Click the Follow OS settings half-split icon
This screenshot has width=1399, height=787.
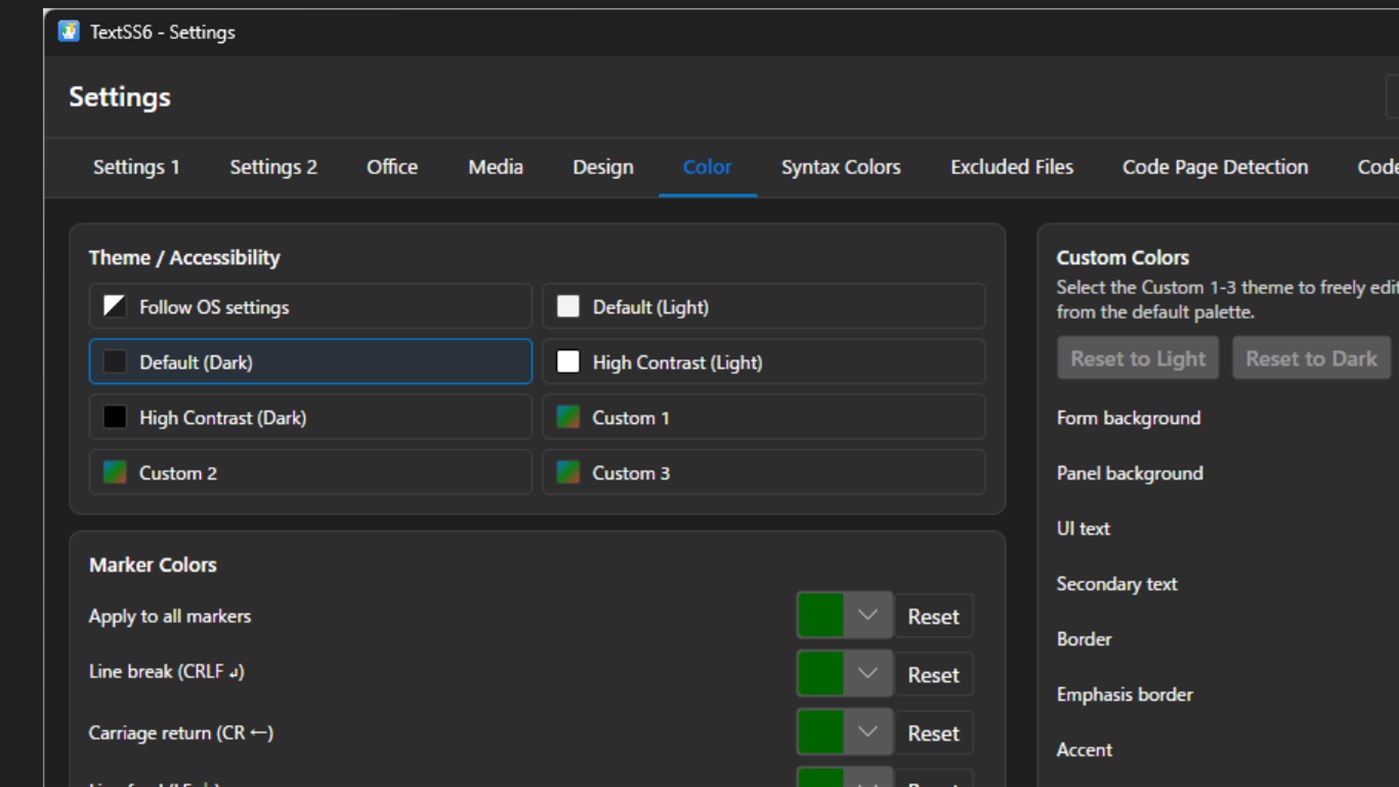click(115, 307)
